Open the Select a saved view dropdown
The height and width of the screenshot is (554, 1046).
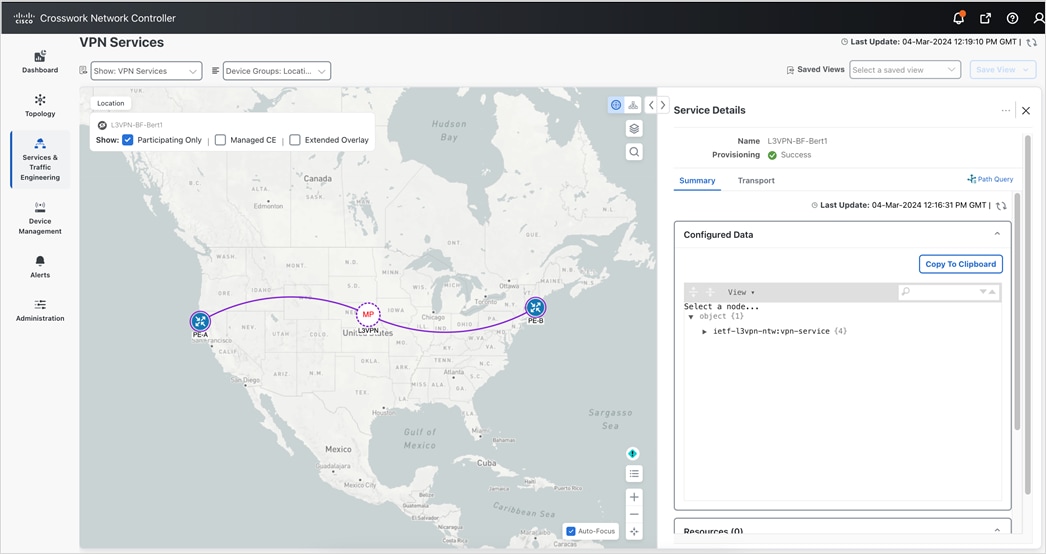point(905,69)
